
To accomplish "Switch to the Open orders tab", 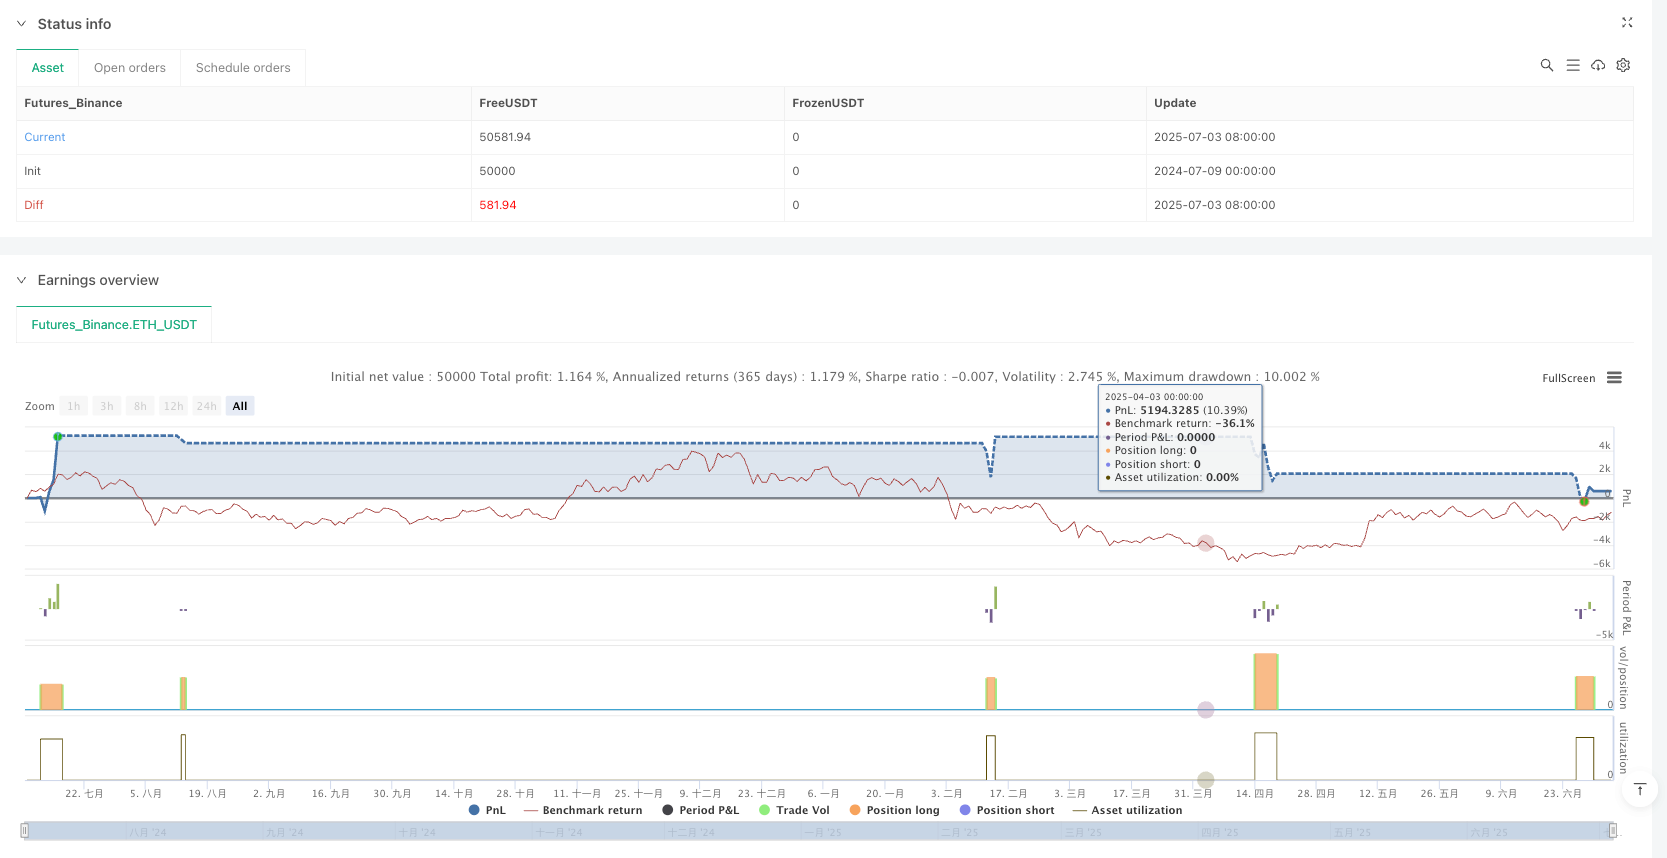I will pyautogui.click(x=130, y=68).
